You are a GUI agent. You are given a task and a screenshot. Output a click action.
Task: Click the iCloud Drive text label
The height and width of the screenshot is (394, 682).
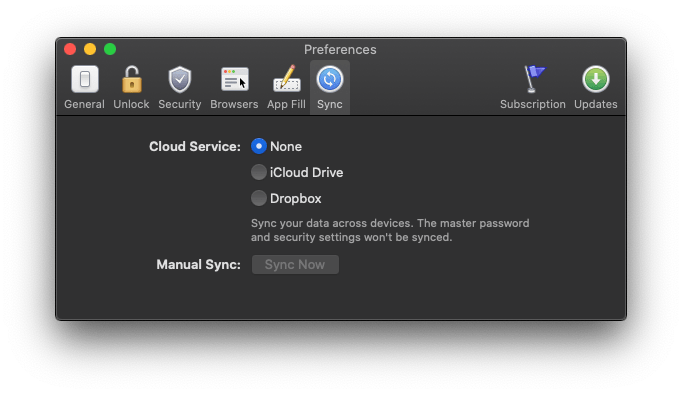306,173
